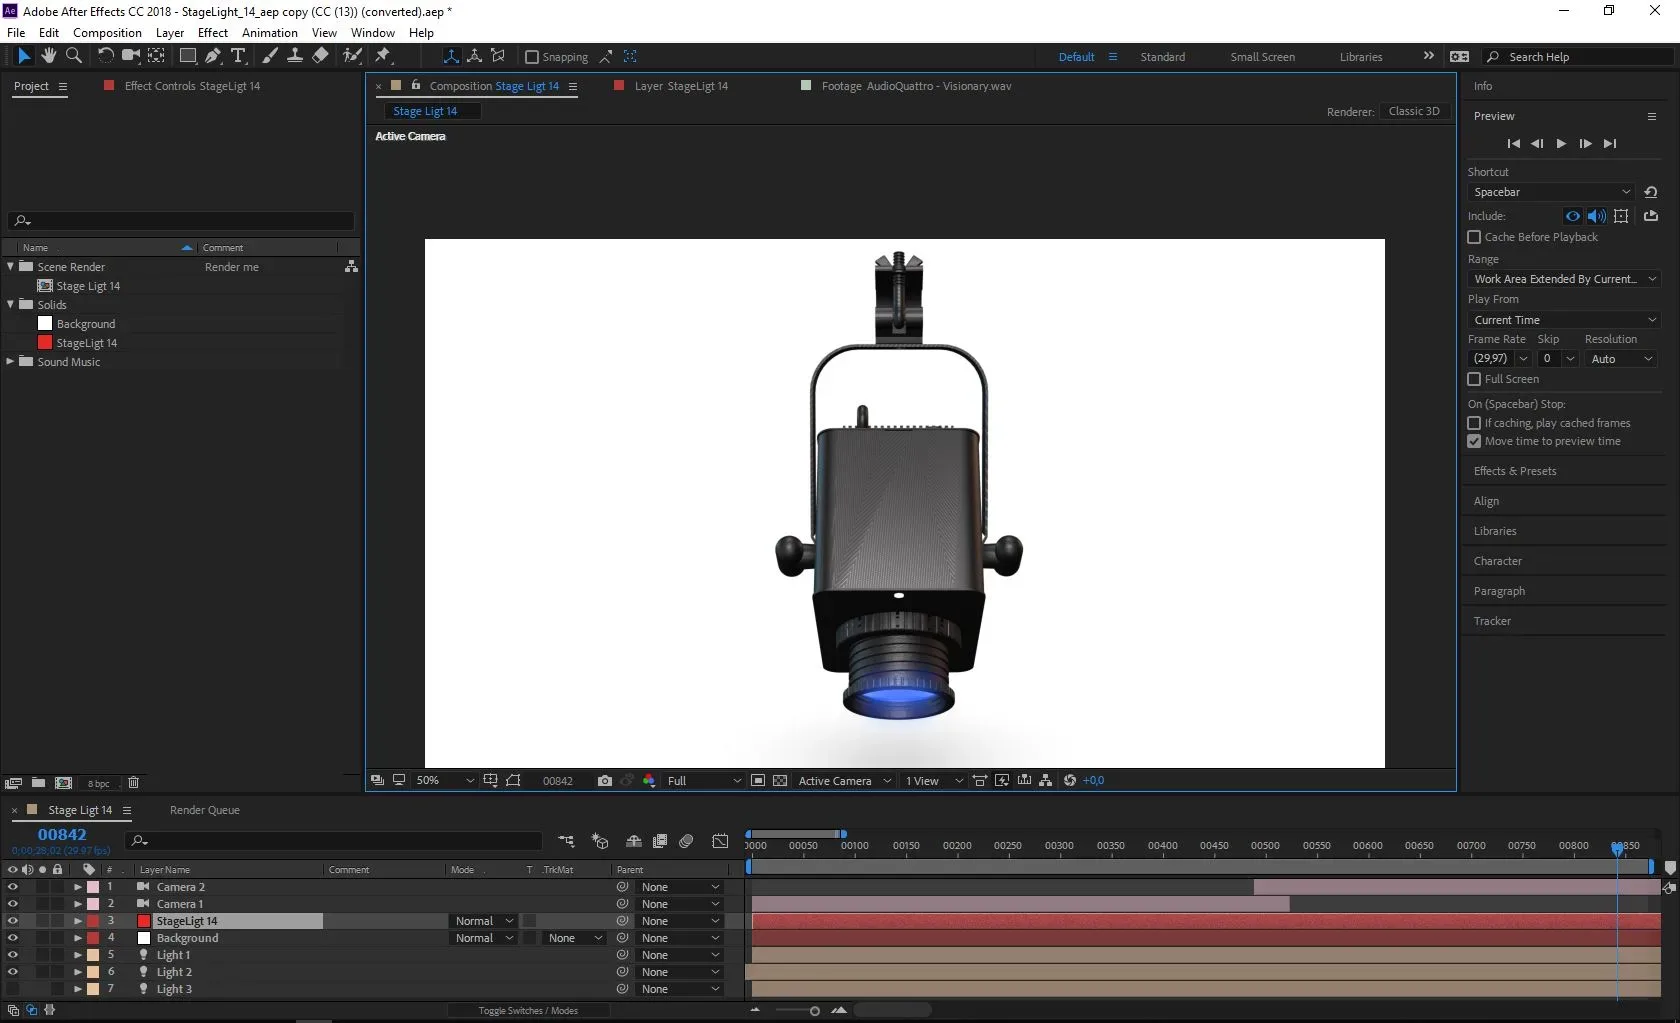
Task: Click Toggle Switches / Modes button
Action: (528, 1011)
